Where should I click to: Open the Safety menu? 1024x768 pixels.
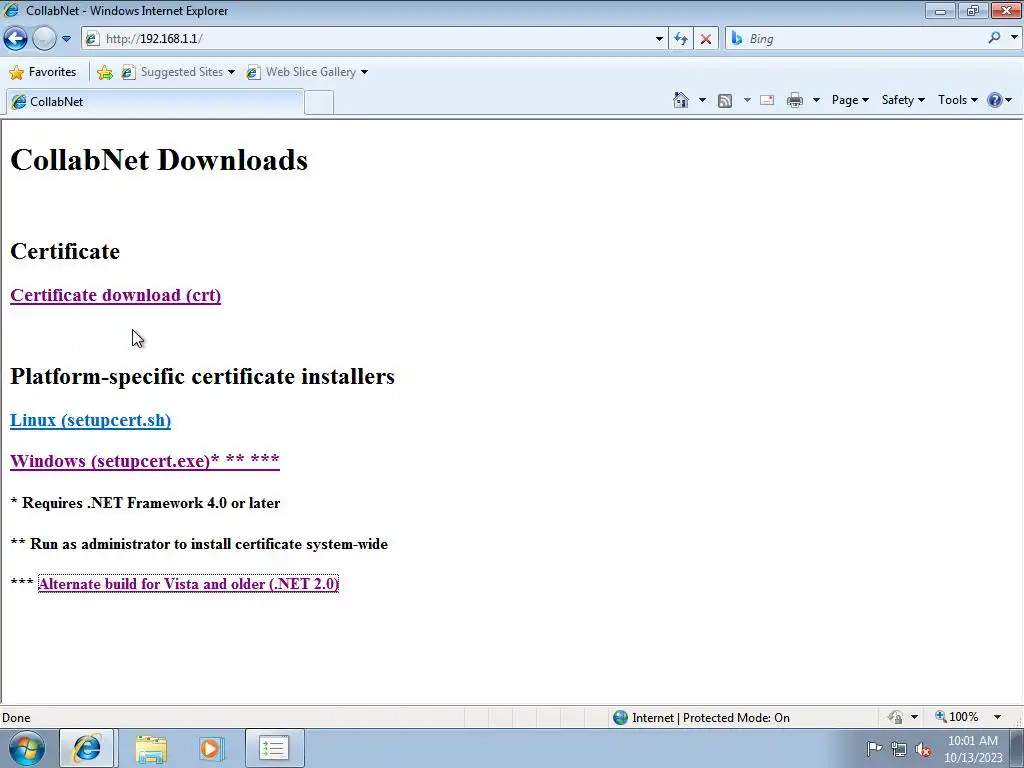click(x=903, y=100)
